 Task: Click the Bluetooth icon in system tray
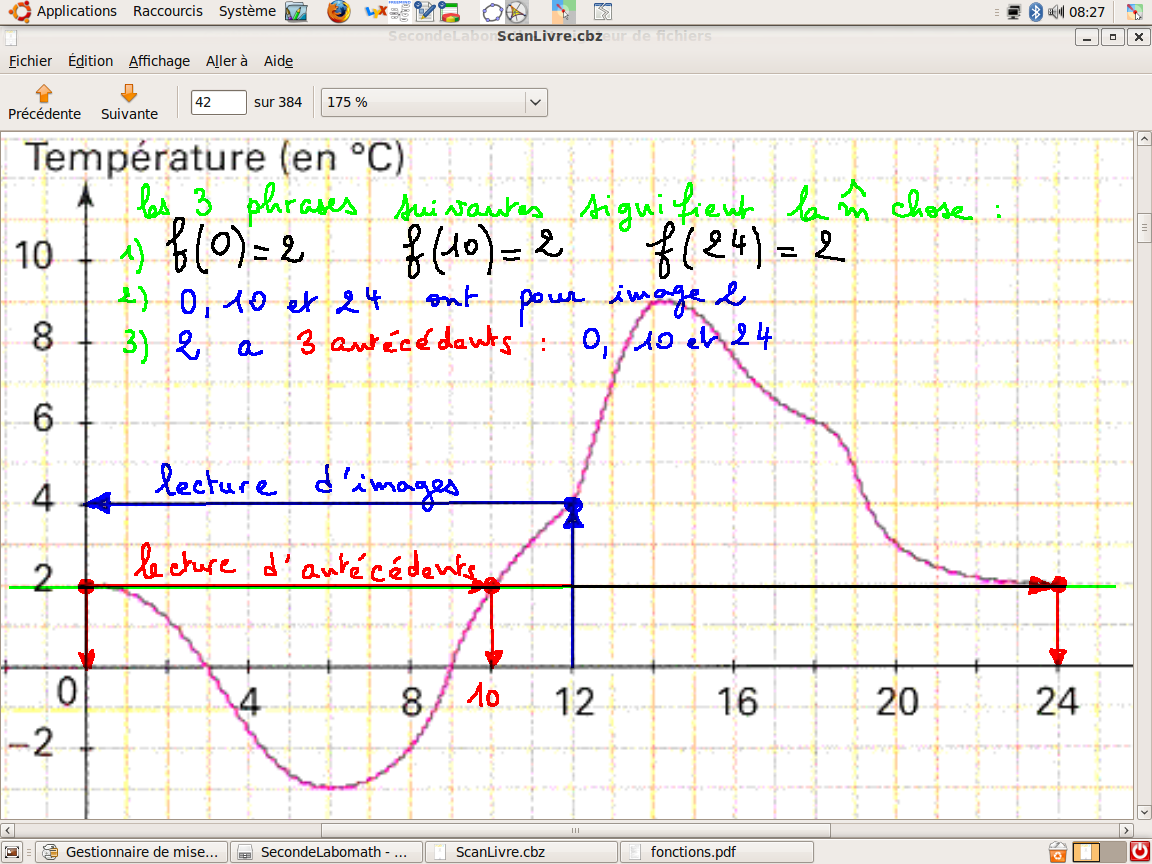pos(1036,12)
